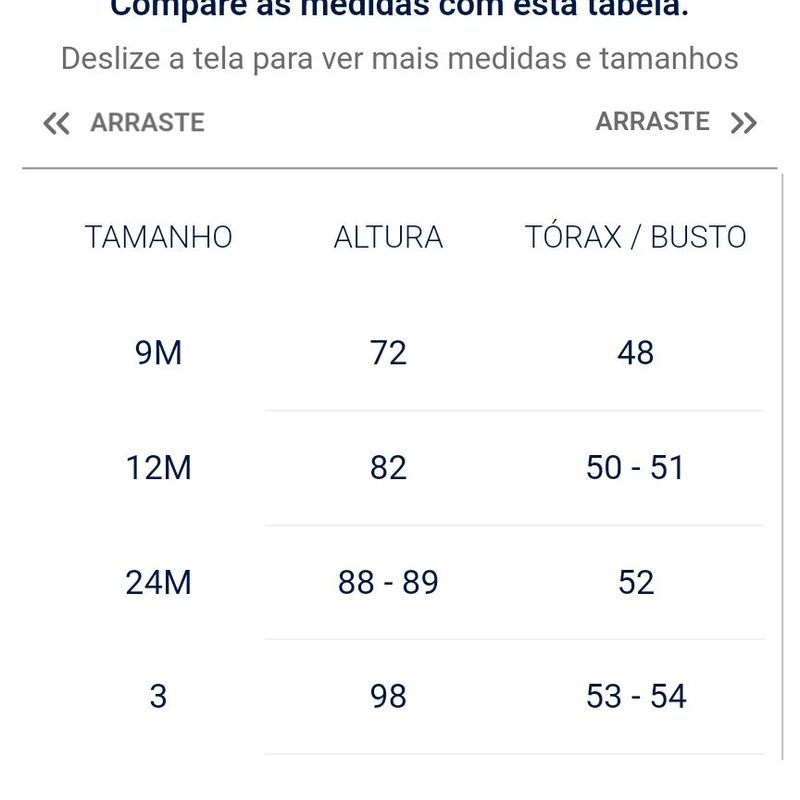Select the TAMANHO column header

158,237
